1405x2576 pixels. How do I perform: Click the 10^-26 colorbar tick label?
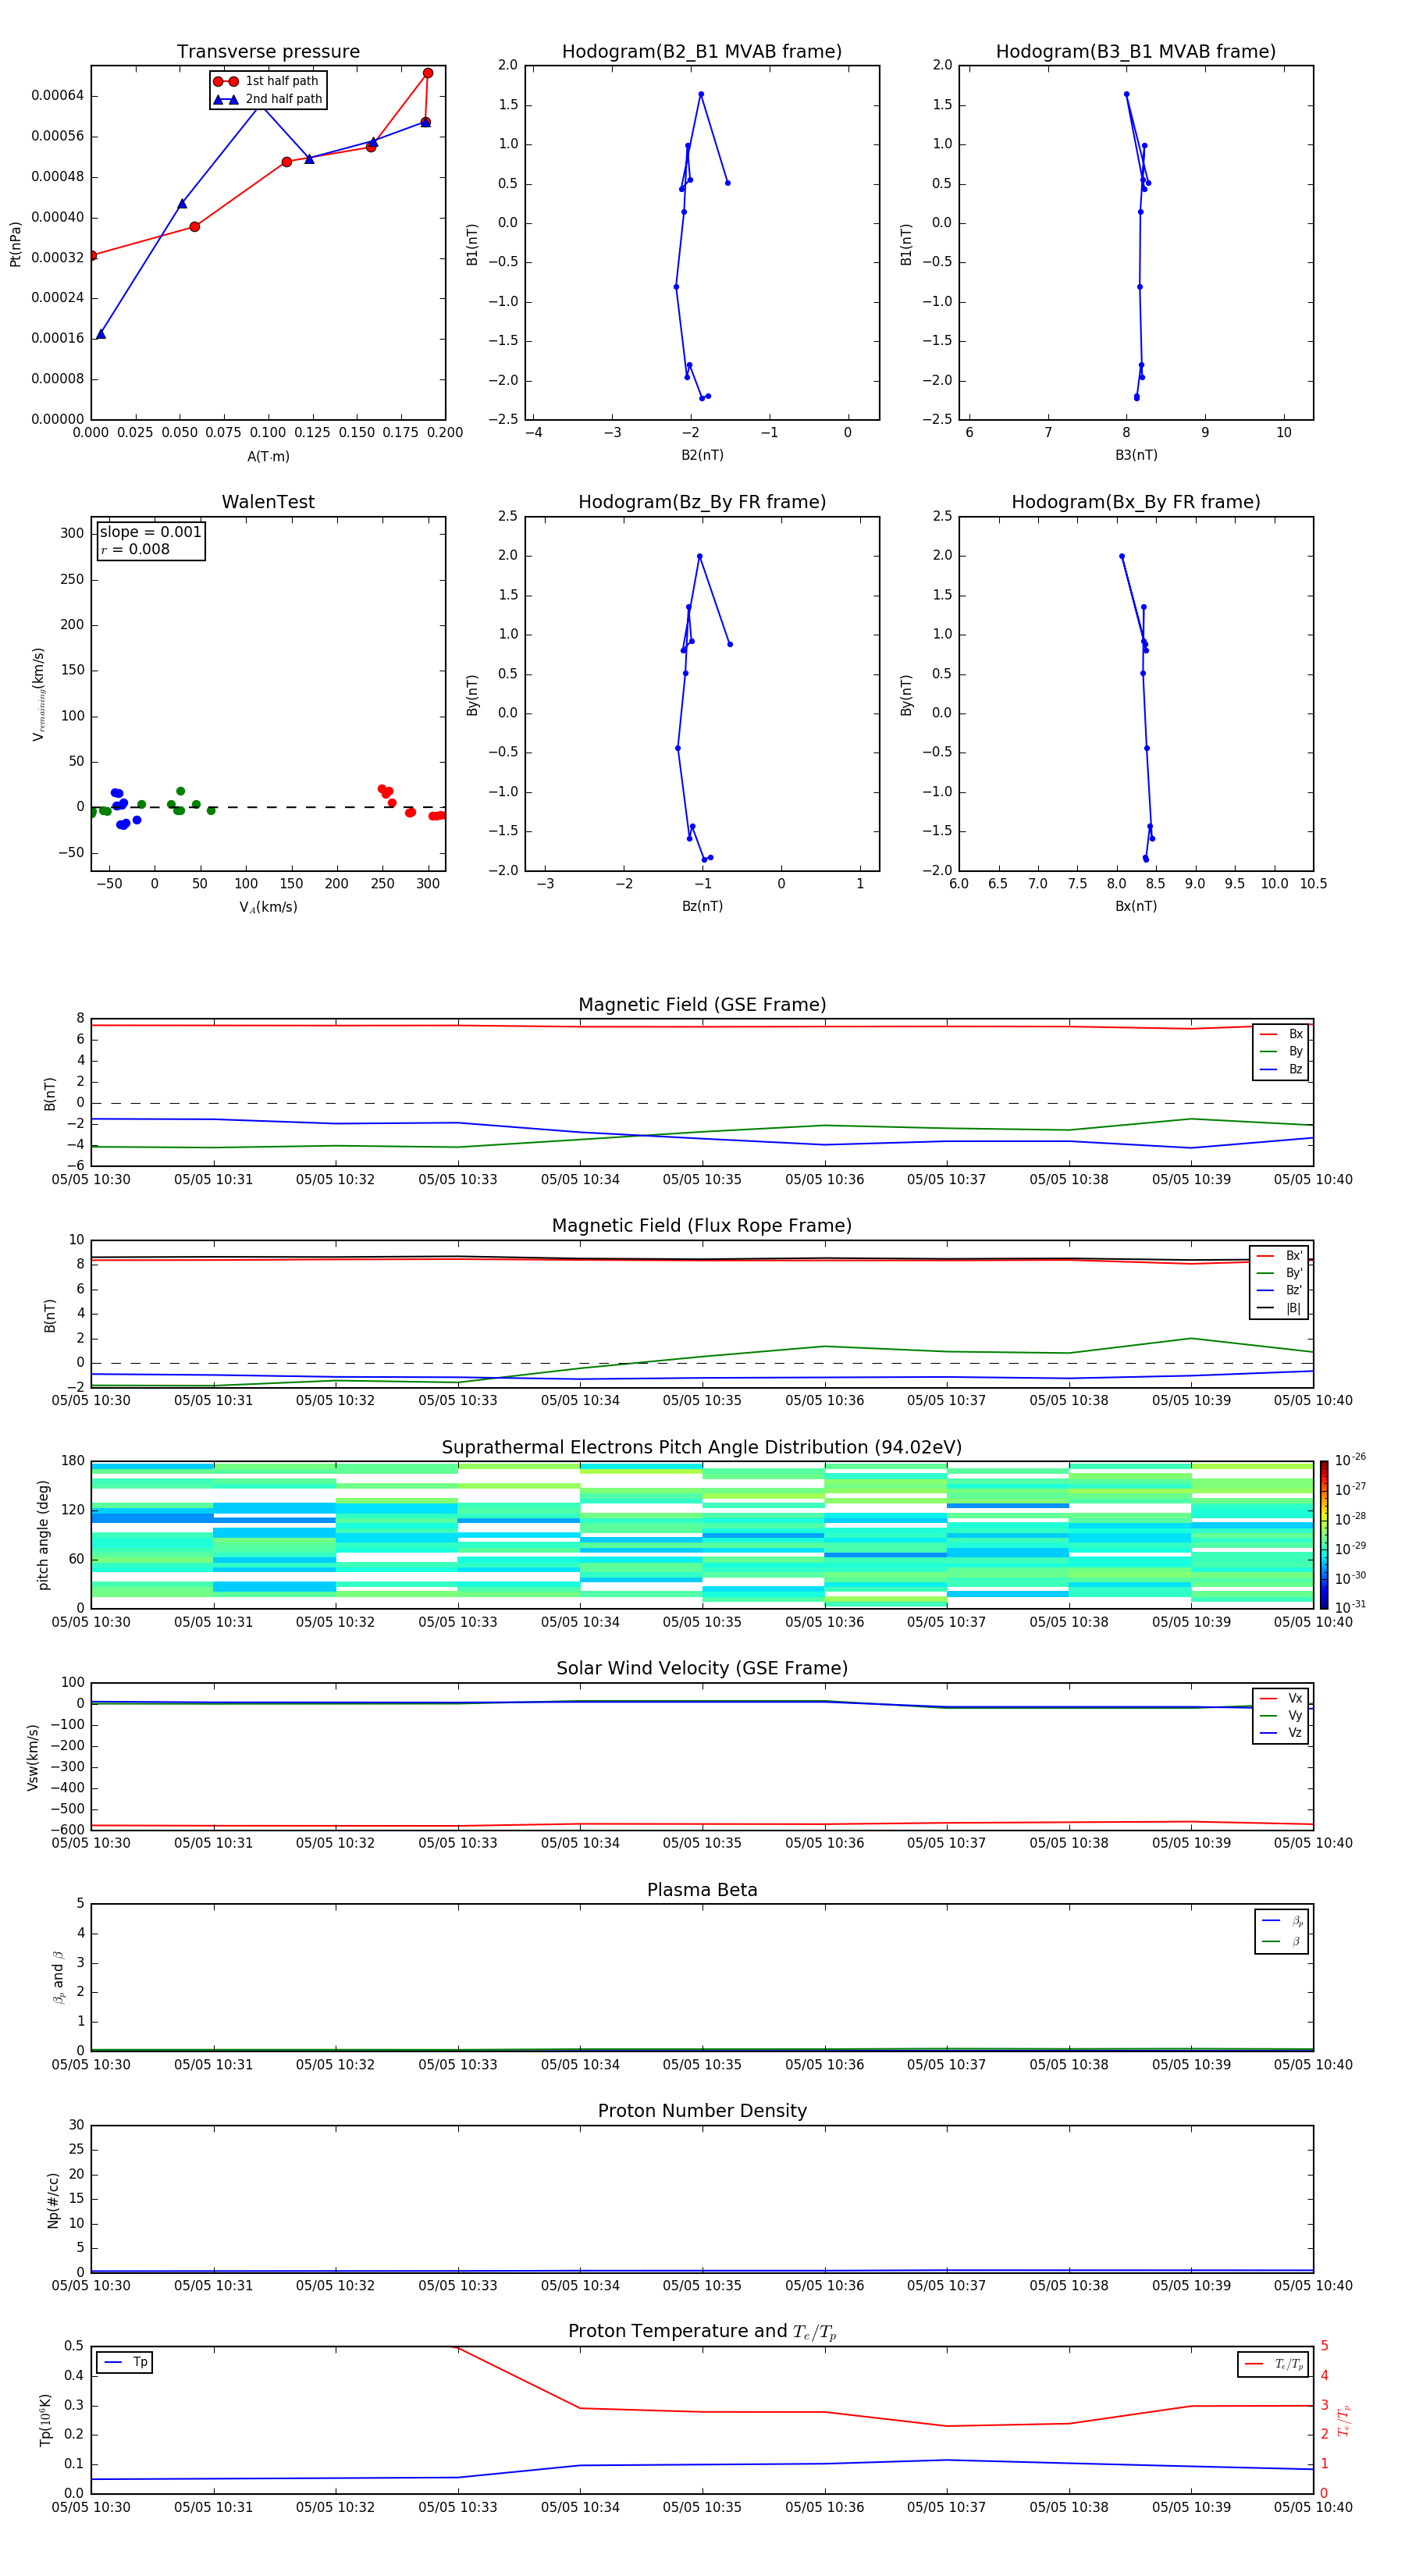click(x=1350, y=1460)
